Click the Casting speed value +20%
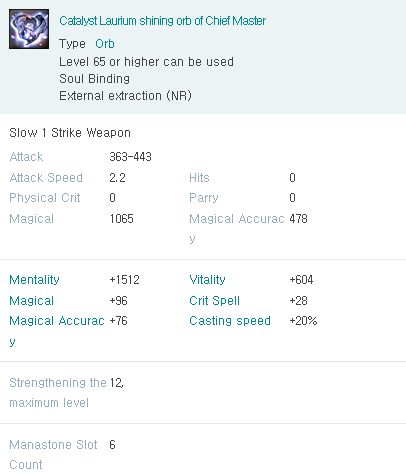The width and height of the screenshot is (406, 474). click(x=303, y=321)
